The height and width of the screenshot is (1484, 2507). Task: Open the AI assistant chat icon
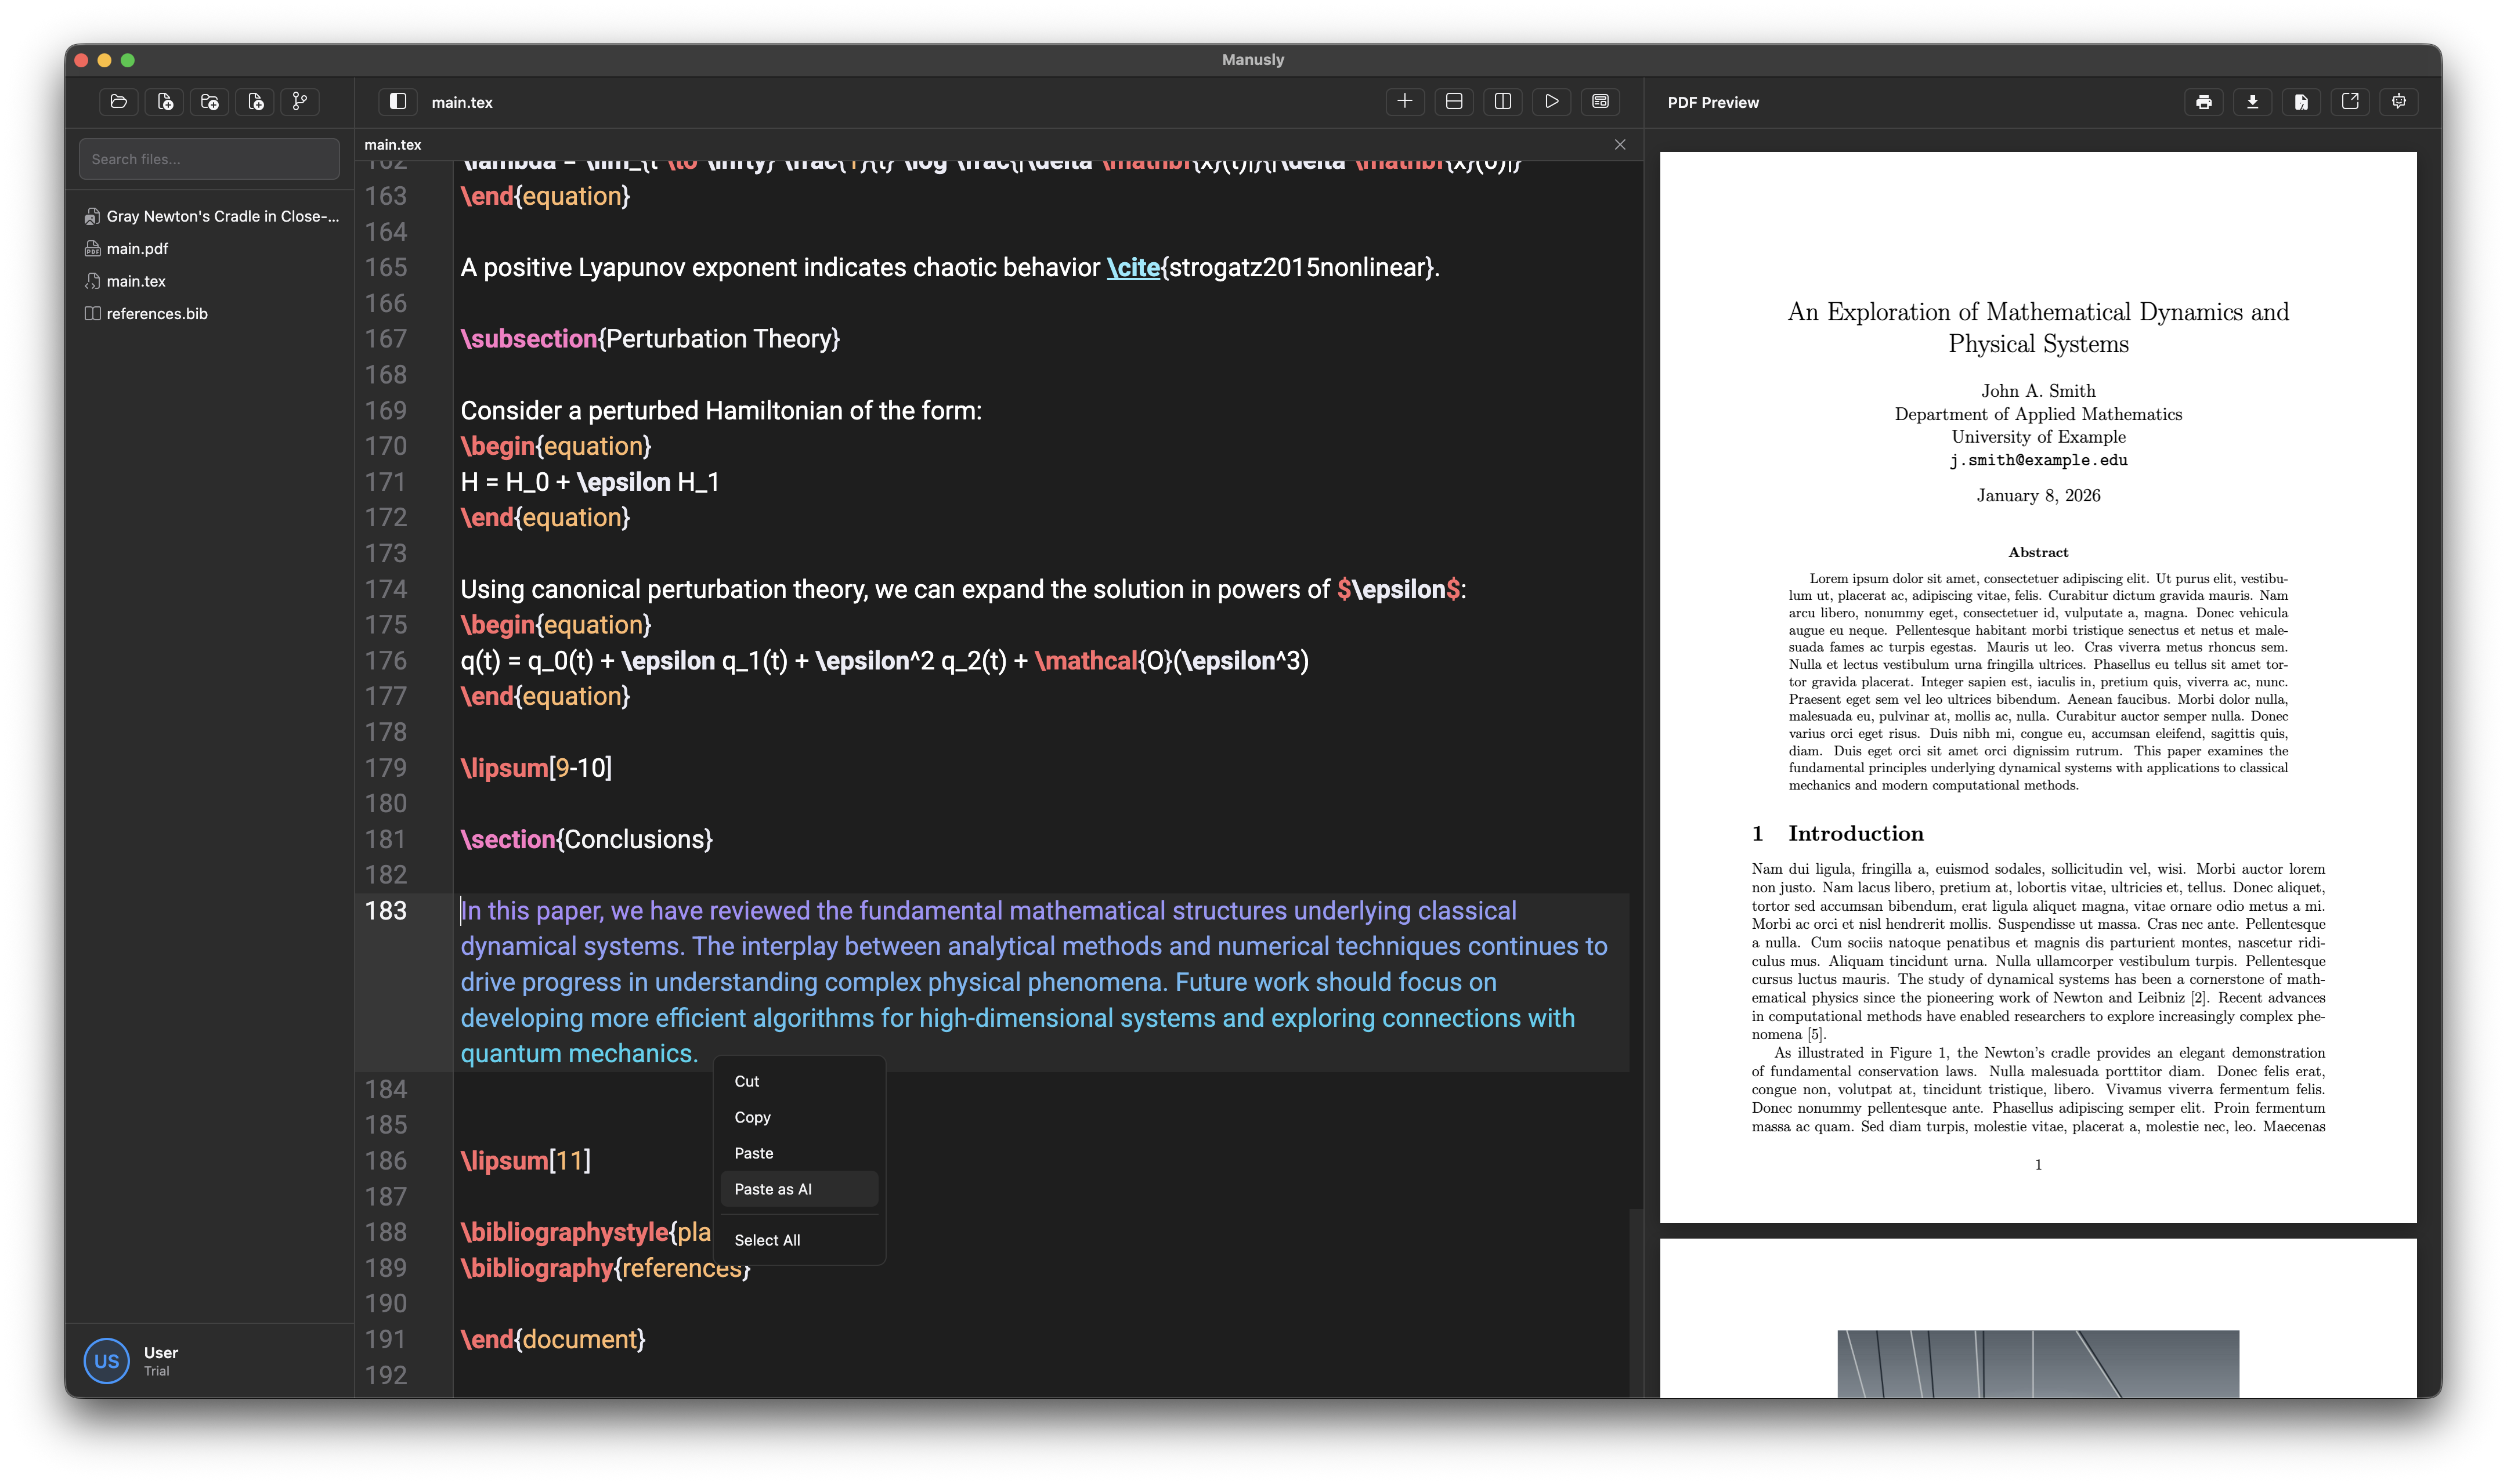2399,101
